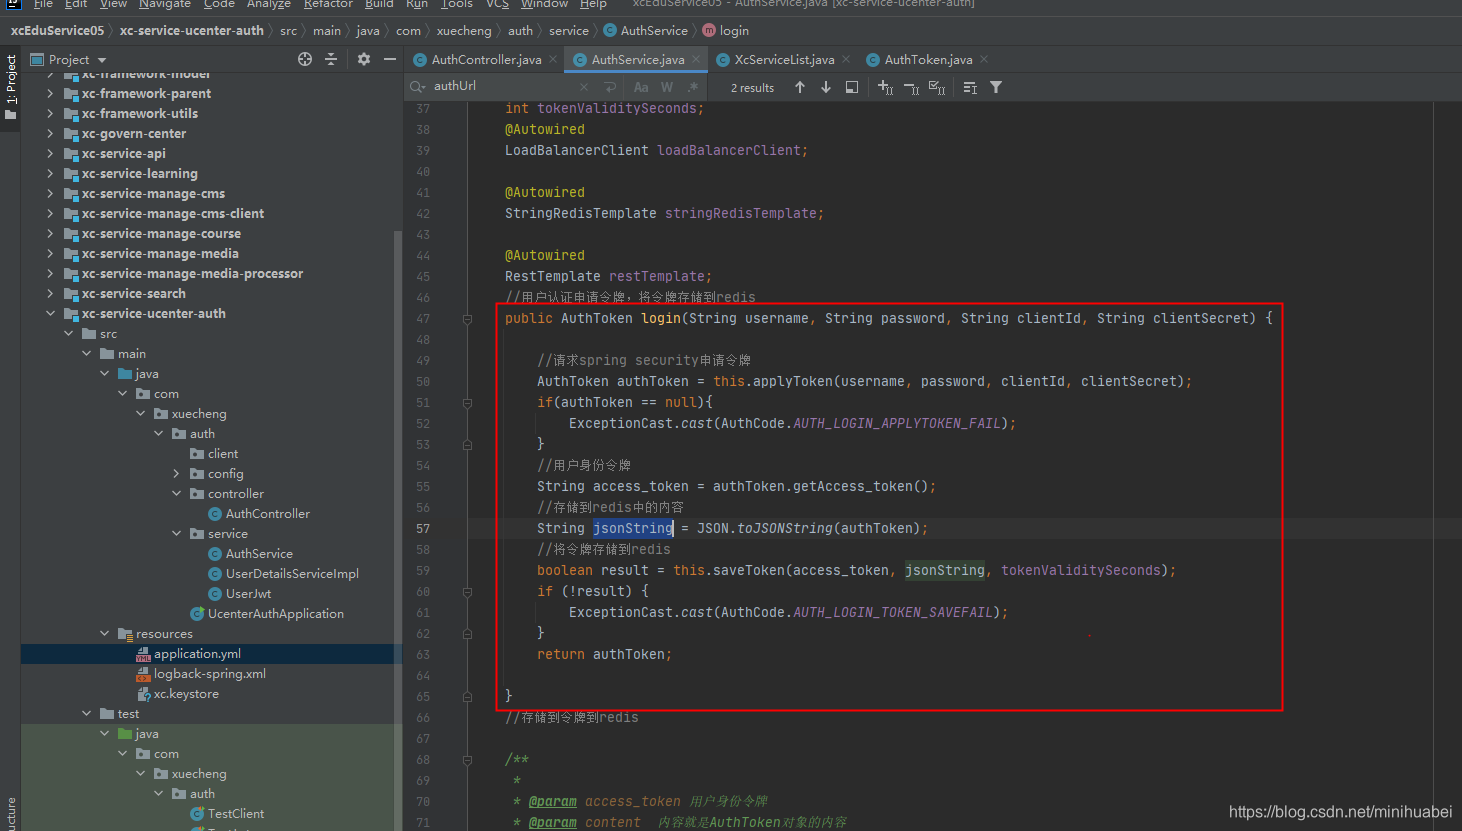Click xc-service-ucenter-auth breadcrumb
The height and width of the screenshot is (831, 1462).
click(x=192, y=31)
